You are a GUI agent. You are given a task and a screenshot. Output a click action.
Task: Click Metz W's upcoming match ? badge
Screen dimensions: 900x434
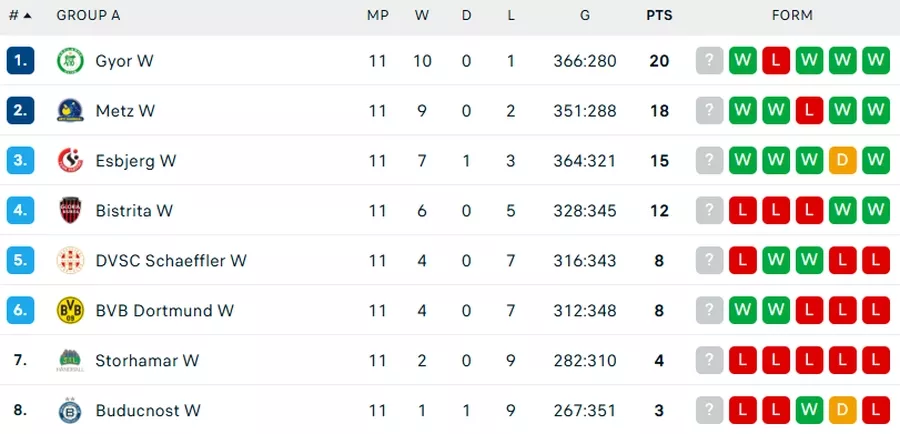pos(709,111)
